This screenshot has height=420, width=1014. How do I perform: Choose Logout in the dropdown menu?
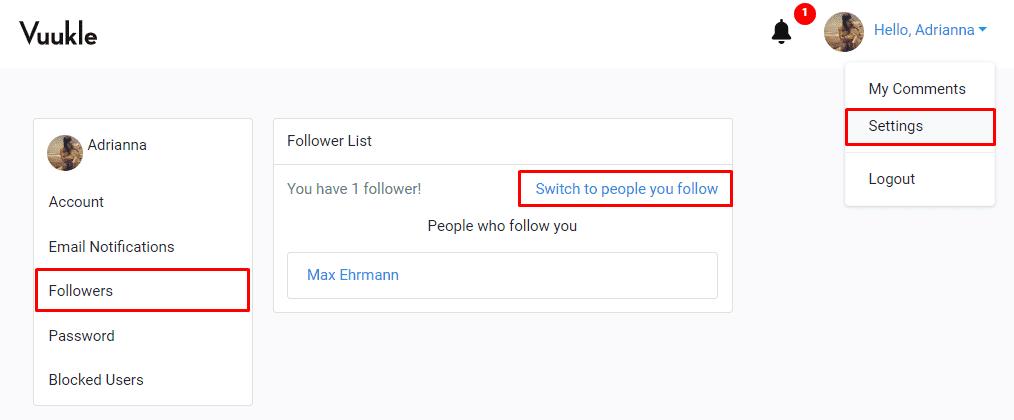pos(892,179)
